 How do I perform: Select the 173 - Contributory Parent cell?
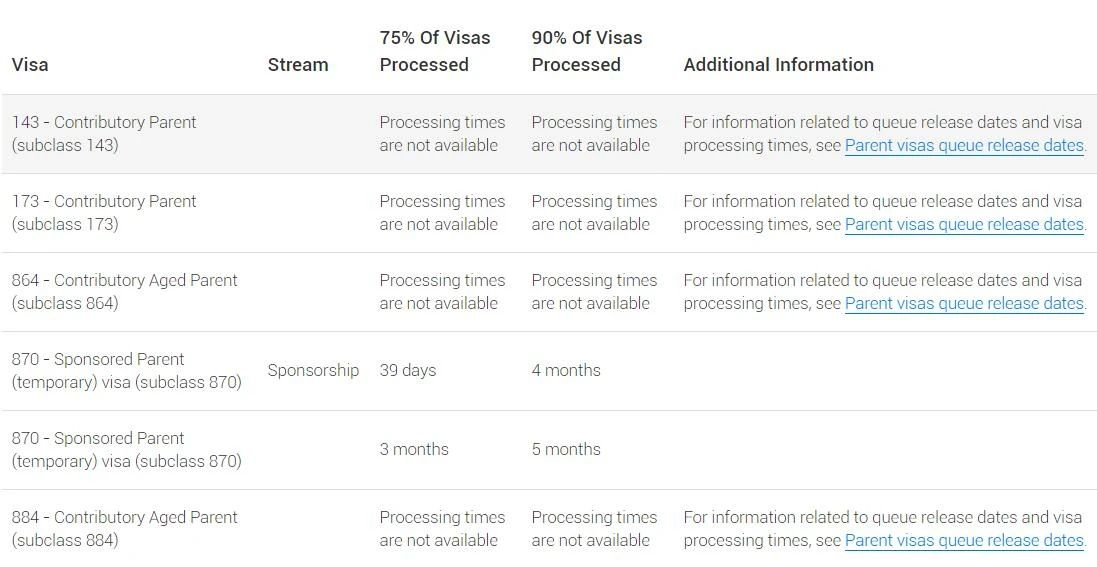pos(104,212)
